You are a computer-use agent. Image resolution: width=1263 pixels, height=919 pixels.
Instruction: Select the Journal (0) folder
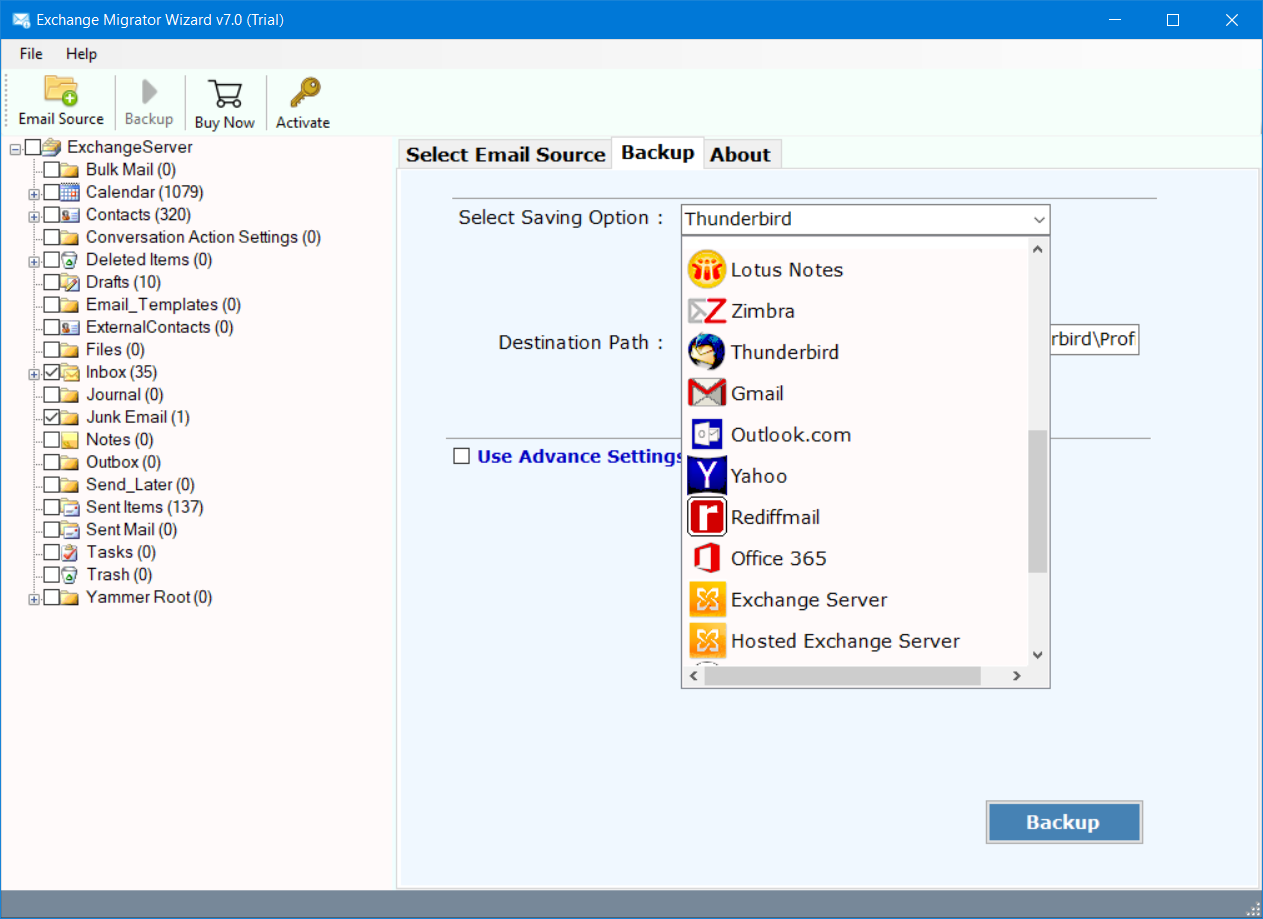pos(125,395)
